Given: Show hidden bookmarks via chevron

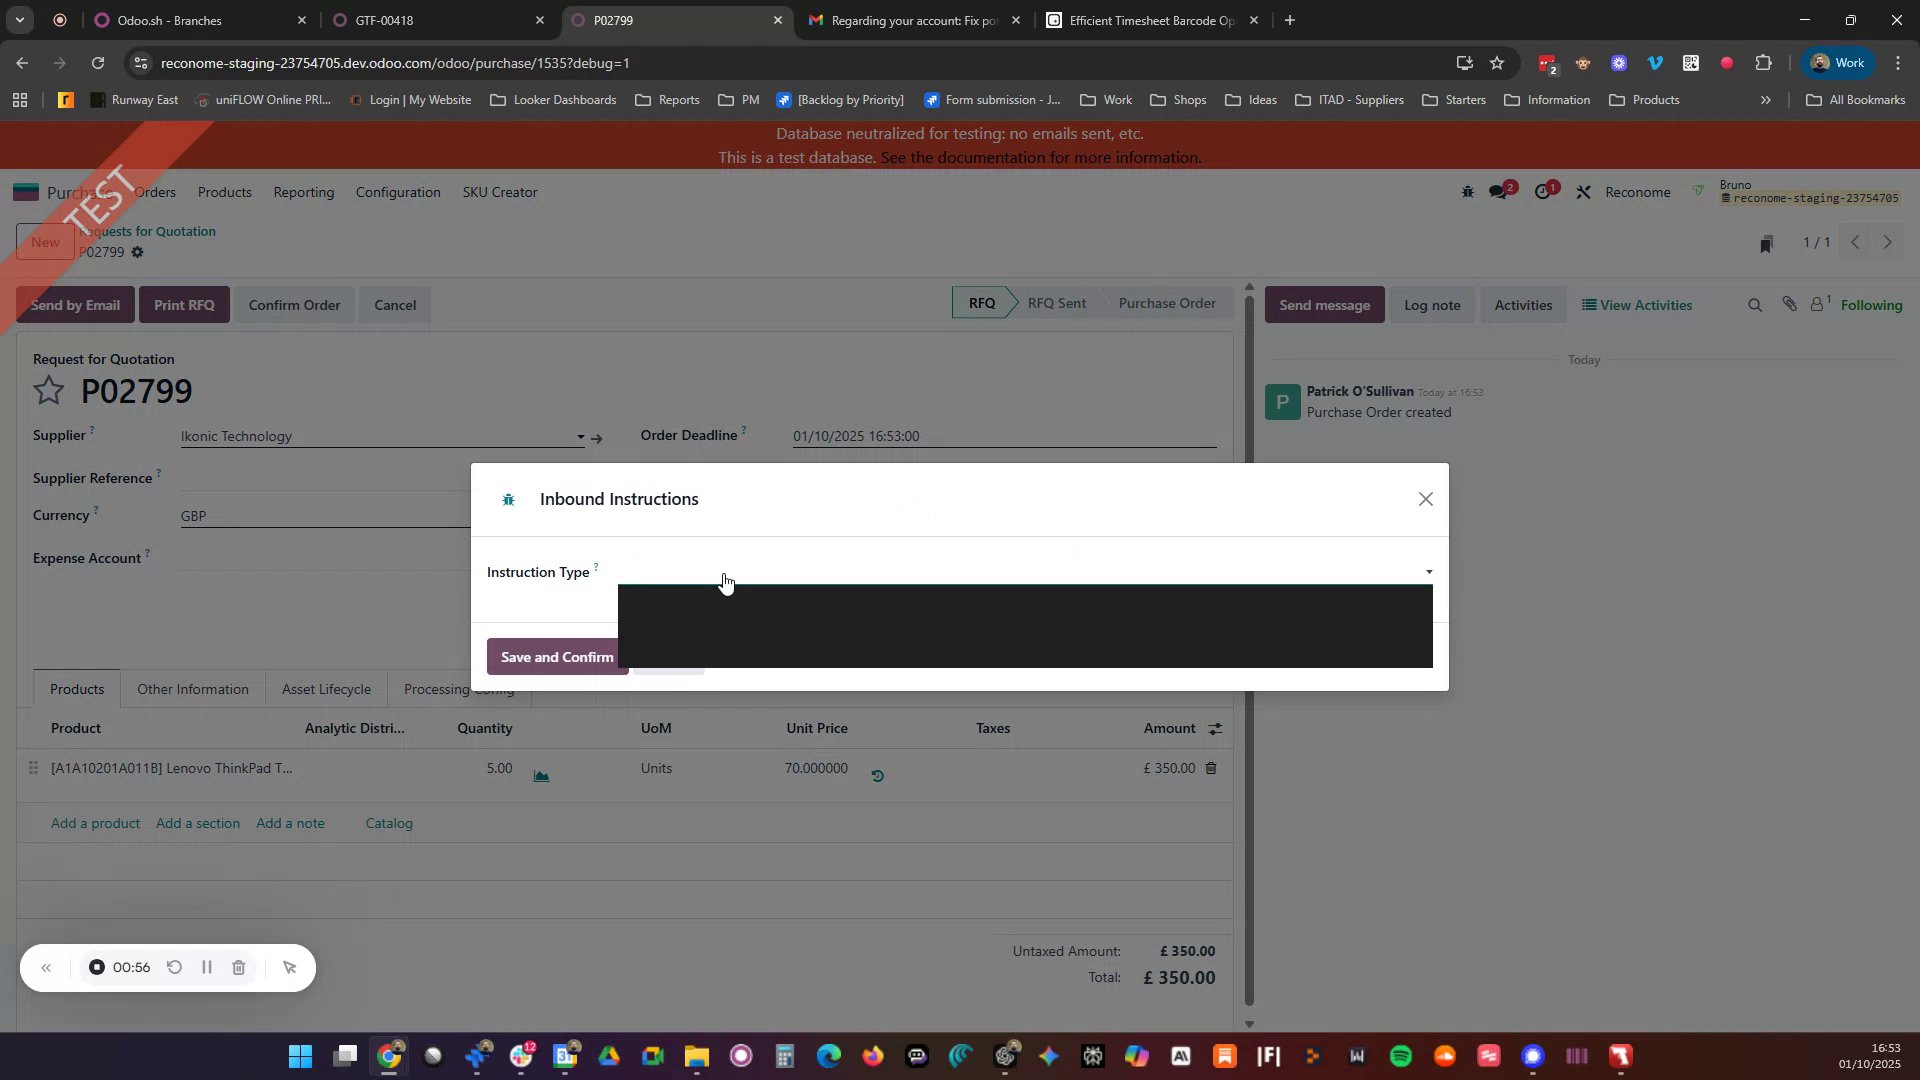Looking at the screenshot, I should tap(1766, 99).
